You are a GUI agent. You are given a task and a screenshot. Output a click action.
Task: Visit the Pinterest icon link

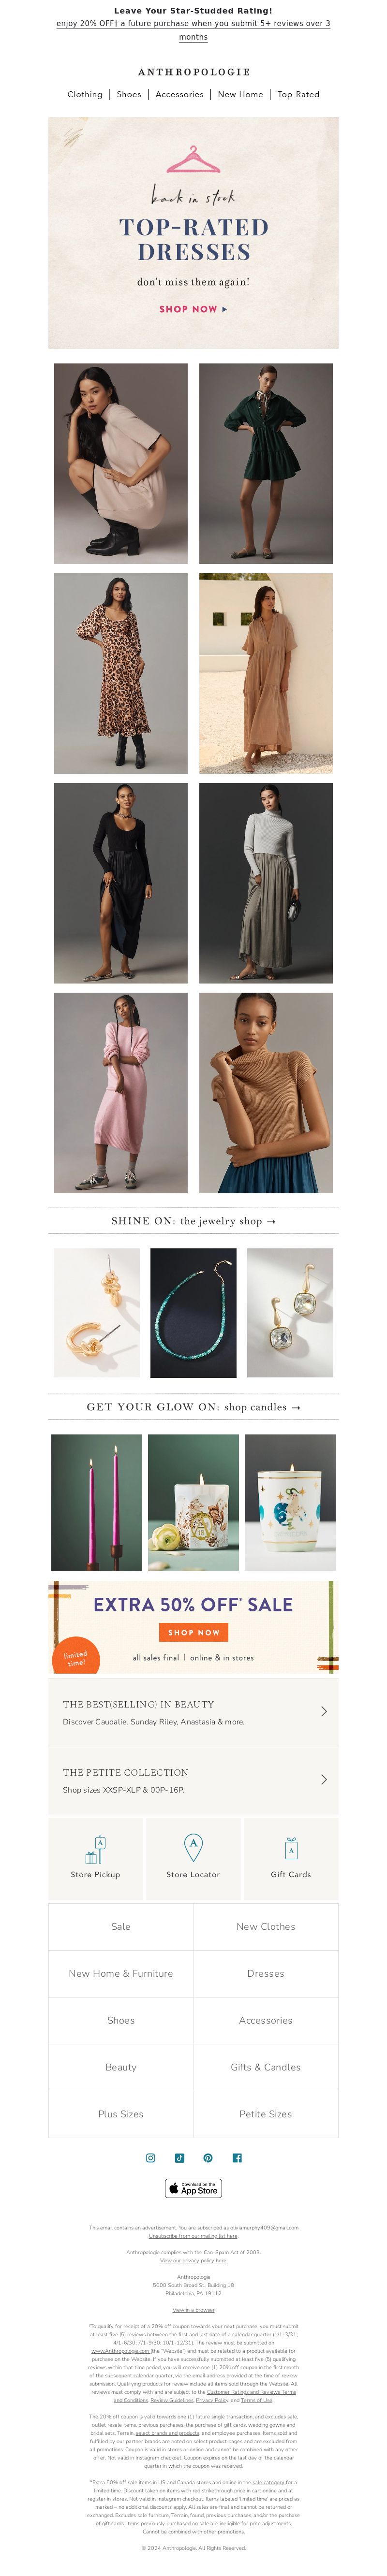(208, 2158)
